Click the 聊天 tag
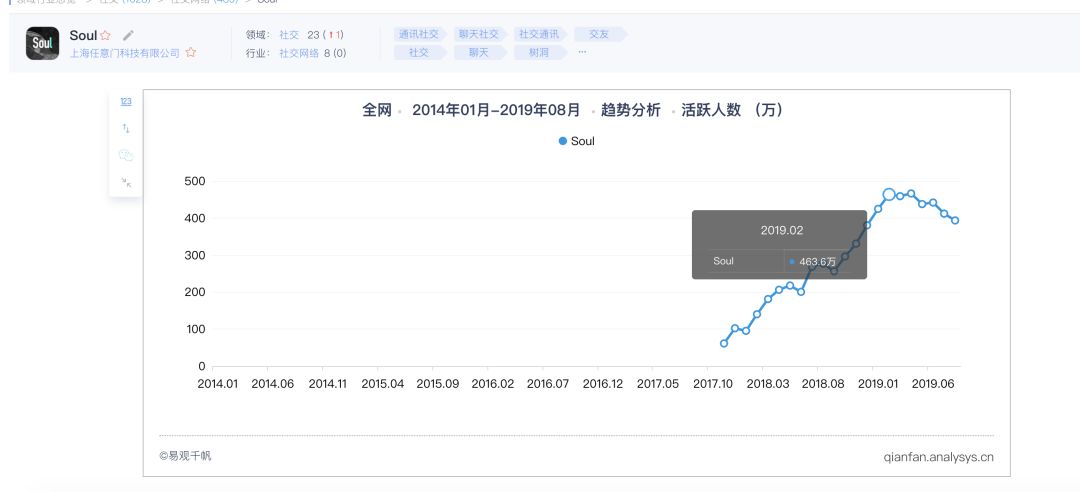The width and height of the screenshot is (1080, 492). click(478, 53)
